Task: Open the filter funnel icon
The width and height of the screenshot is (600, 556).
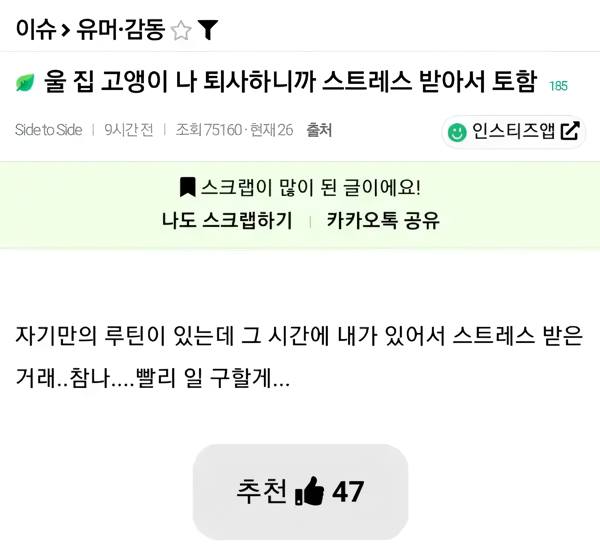Action: tap(208, 31)
